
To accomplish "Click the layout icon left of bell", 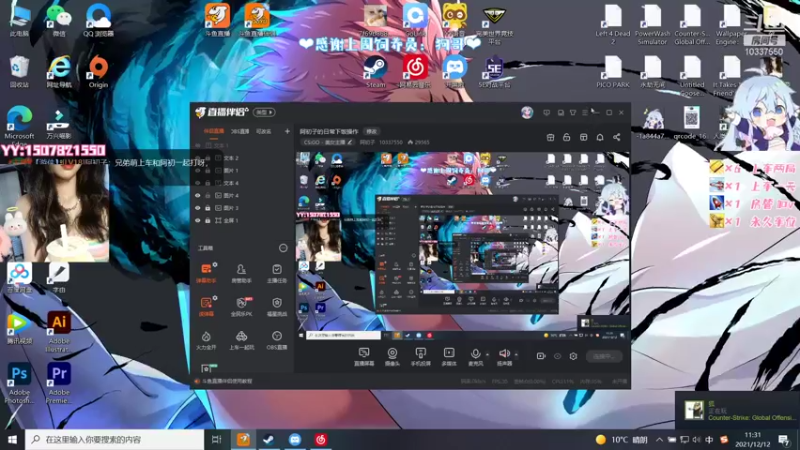I will [583, 137].
